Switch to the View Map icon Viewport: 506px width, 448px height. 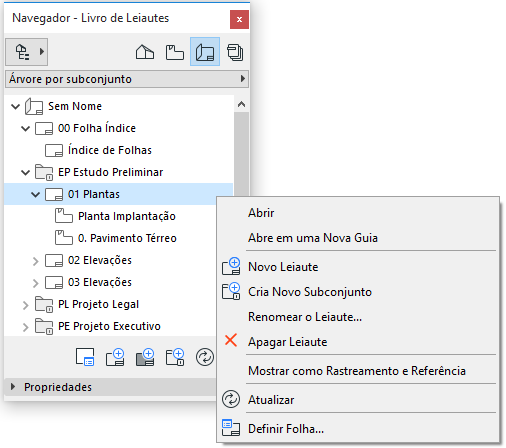tap(175, 52)
